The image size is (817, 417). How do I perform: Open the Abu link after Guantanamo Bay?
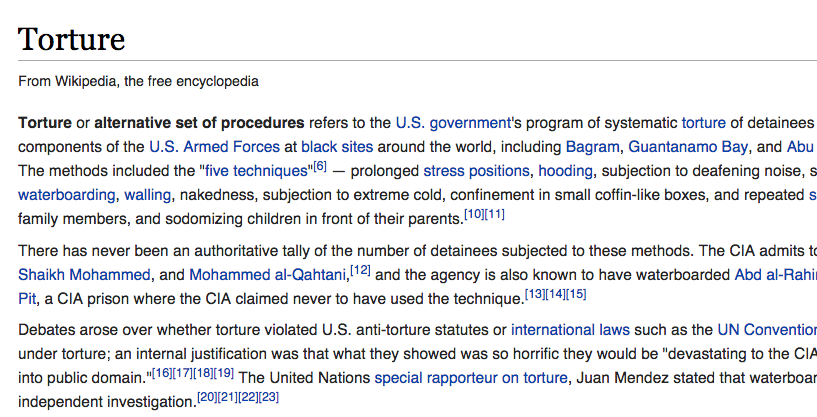(801, 147)
